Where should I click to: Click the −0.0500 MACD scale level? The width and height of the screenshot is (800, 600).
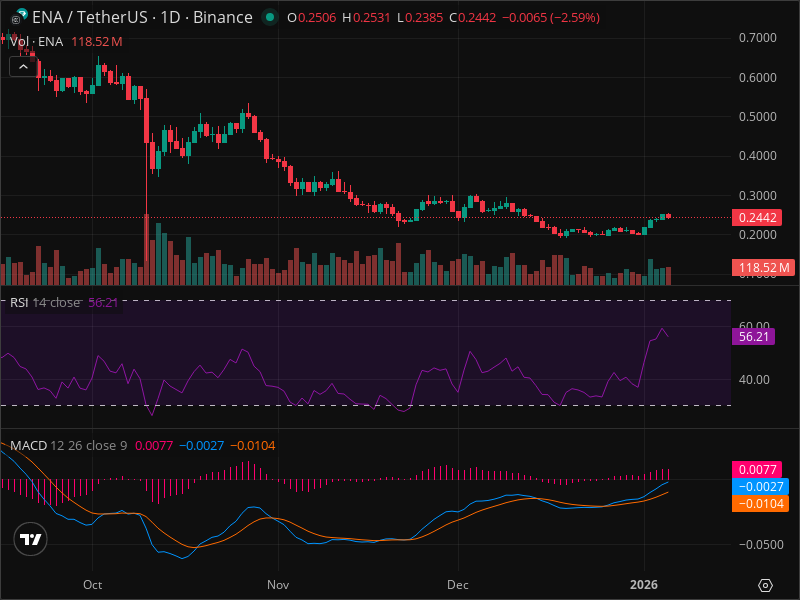pyautogui.click(x=761, y=545)
